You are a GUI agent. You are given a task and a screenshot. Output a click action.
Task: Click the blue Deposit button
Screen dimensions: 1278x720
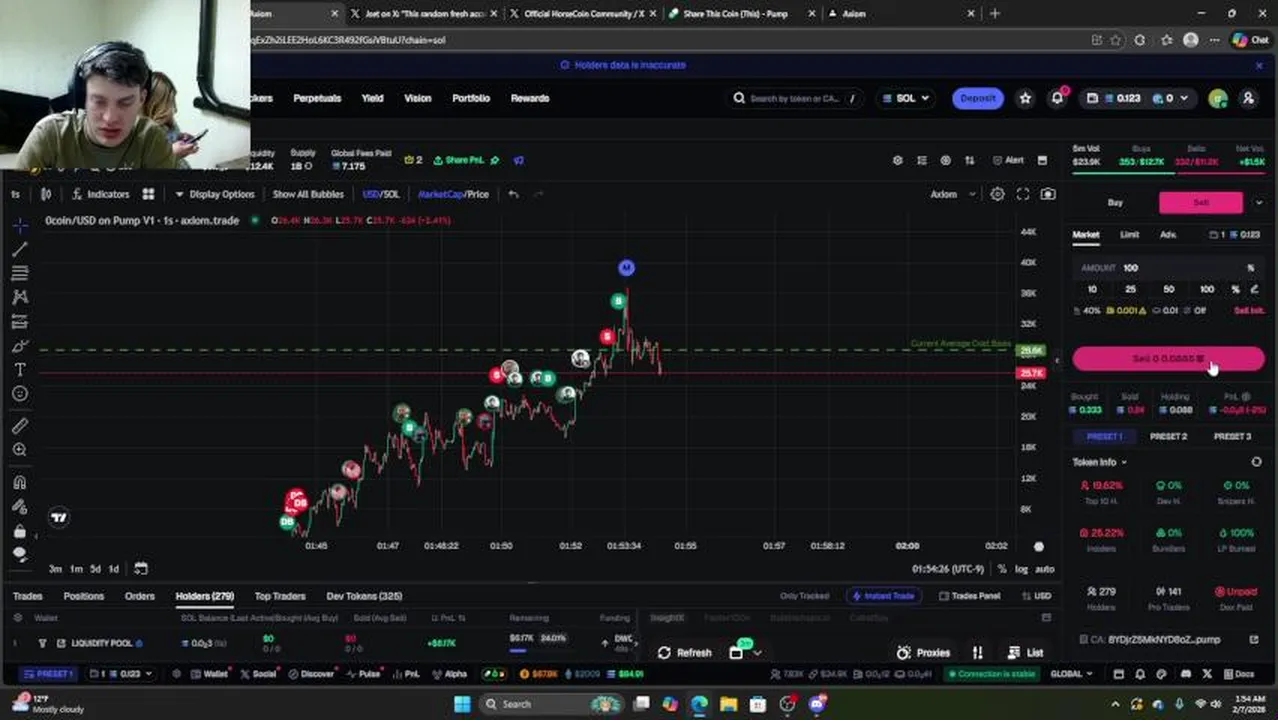pos(977,98)
